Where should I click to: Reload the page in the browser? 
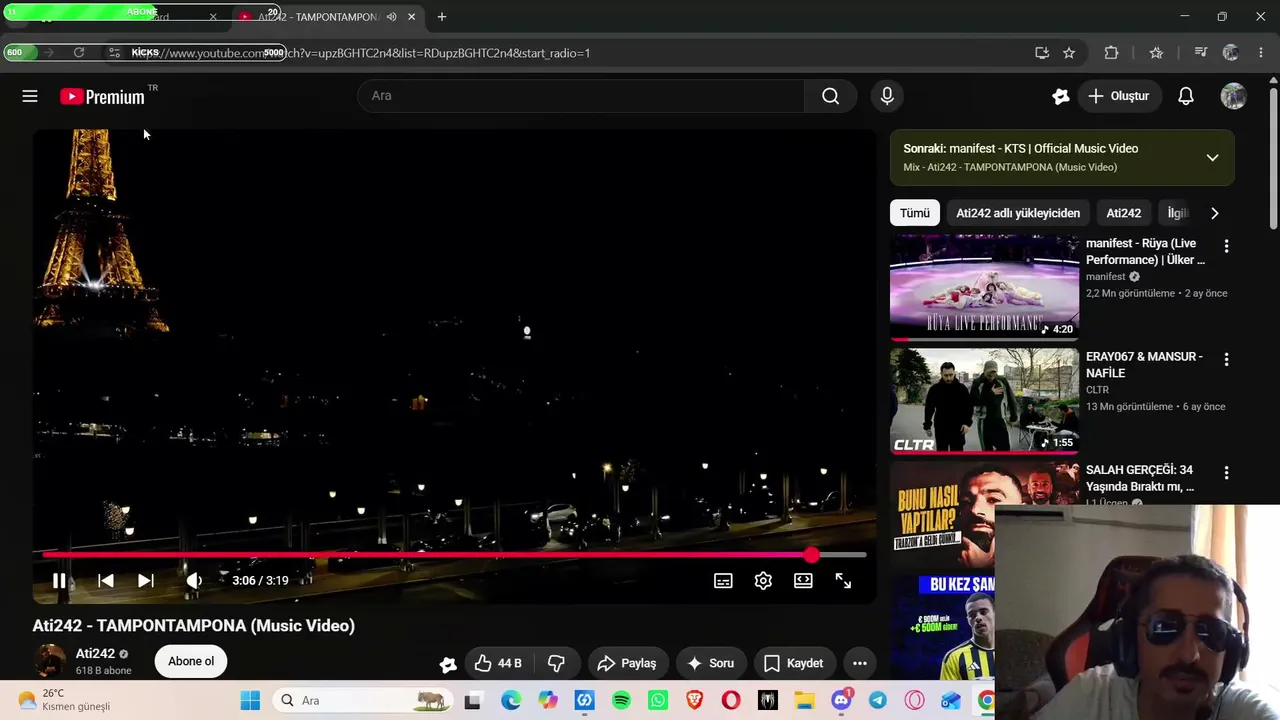point(79,52)
